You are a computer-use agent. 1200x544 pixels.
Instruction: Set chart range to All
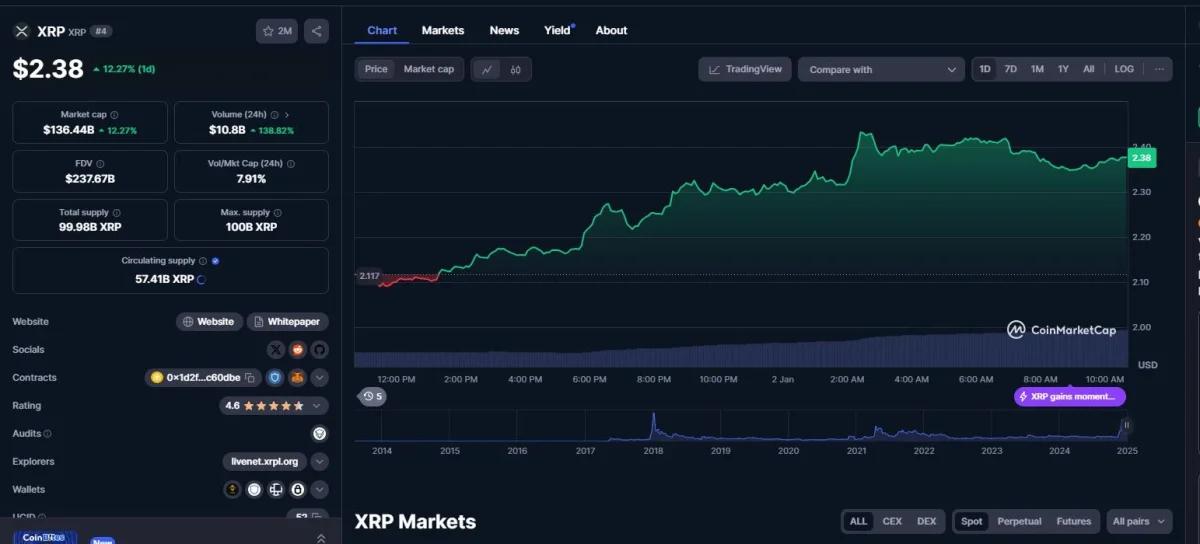[1089, 69]
